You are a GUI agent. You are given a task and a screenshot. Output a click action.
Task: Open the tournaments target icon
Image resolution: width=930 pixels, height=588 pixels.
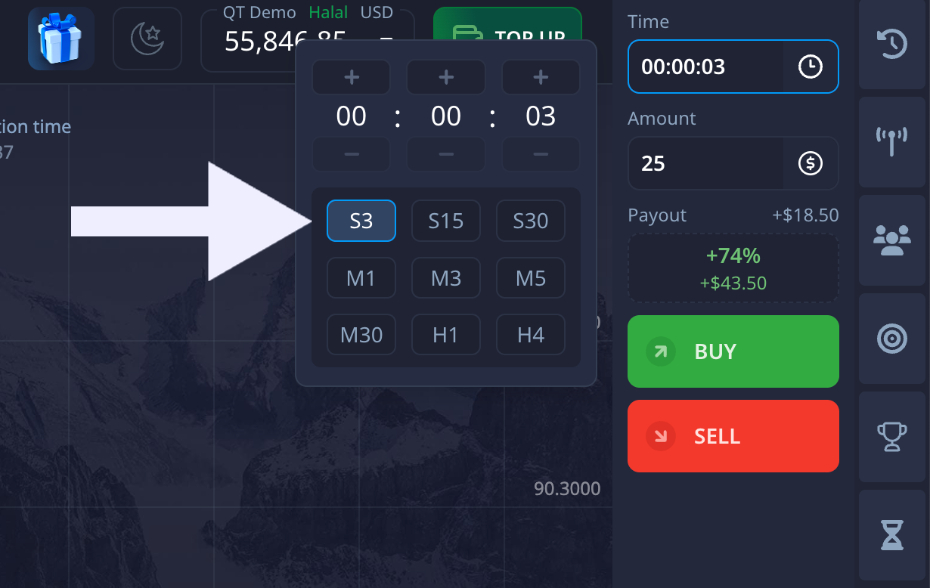point(891,337)
